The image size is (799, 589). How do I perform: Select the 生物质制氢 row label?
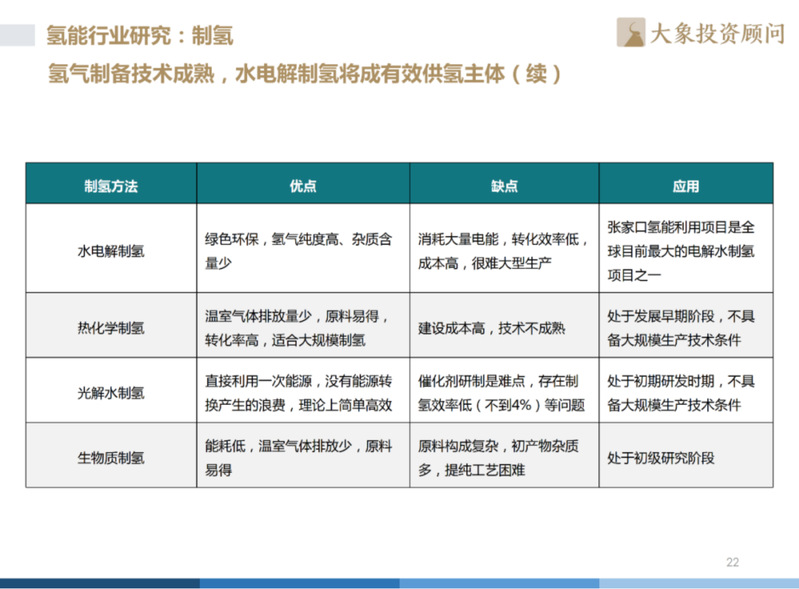[x=111, y=457]
